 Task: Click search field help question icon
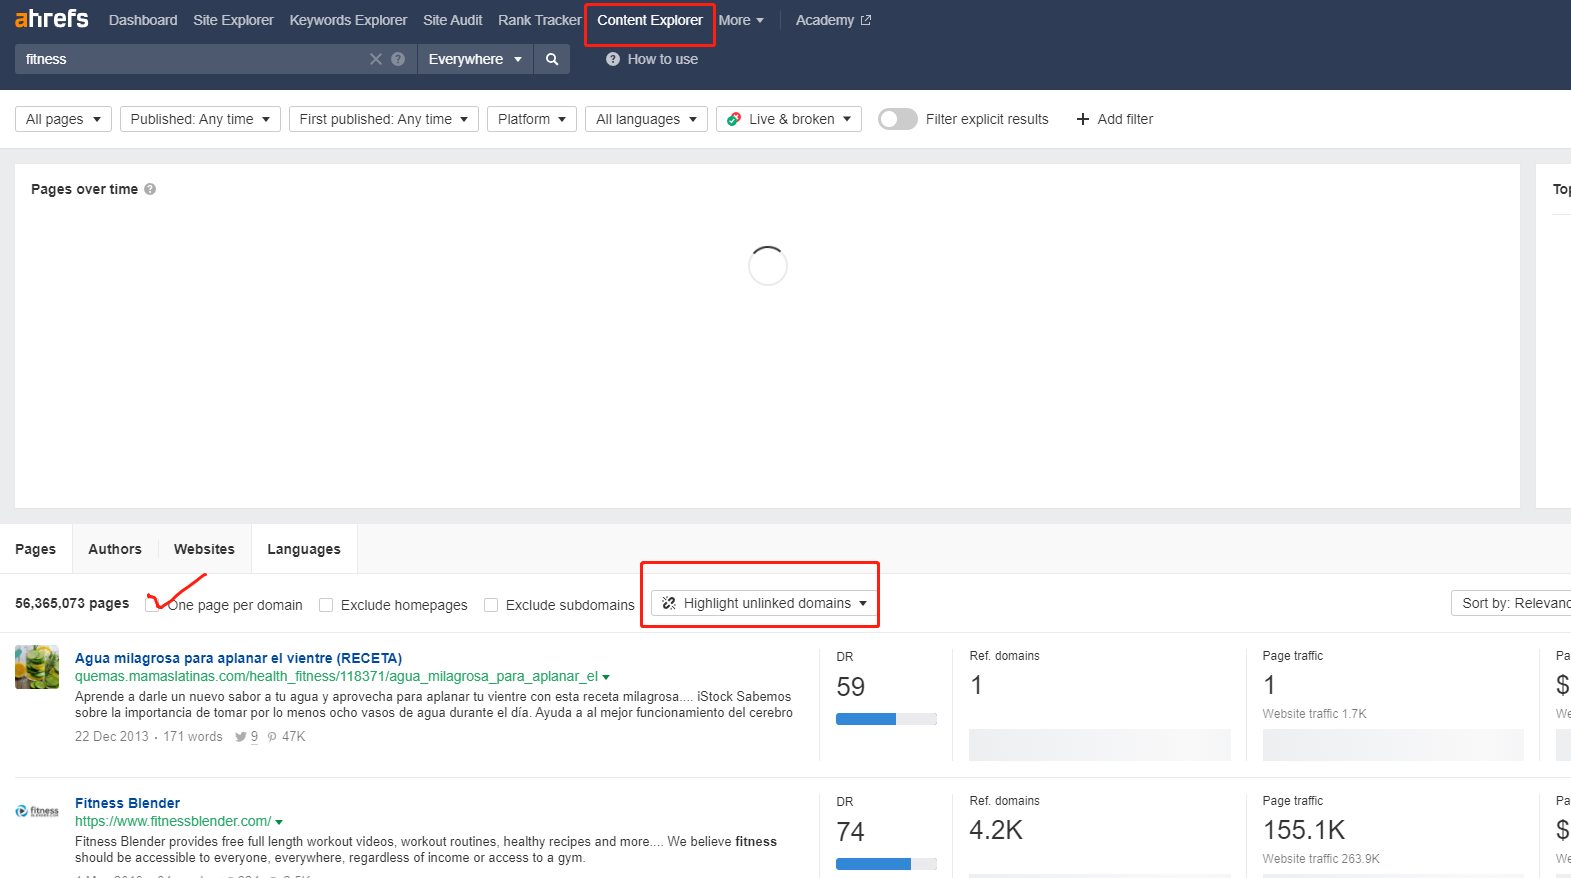pos(398,59)
